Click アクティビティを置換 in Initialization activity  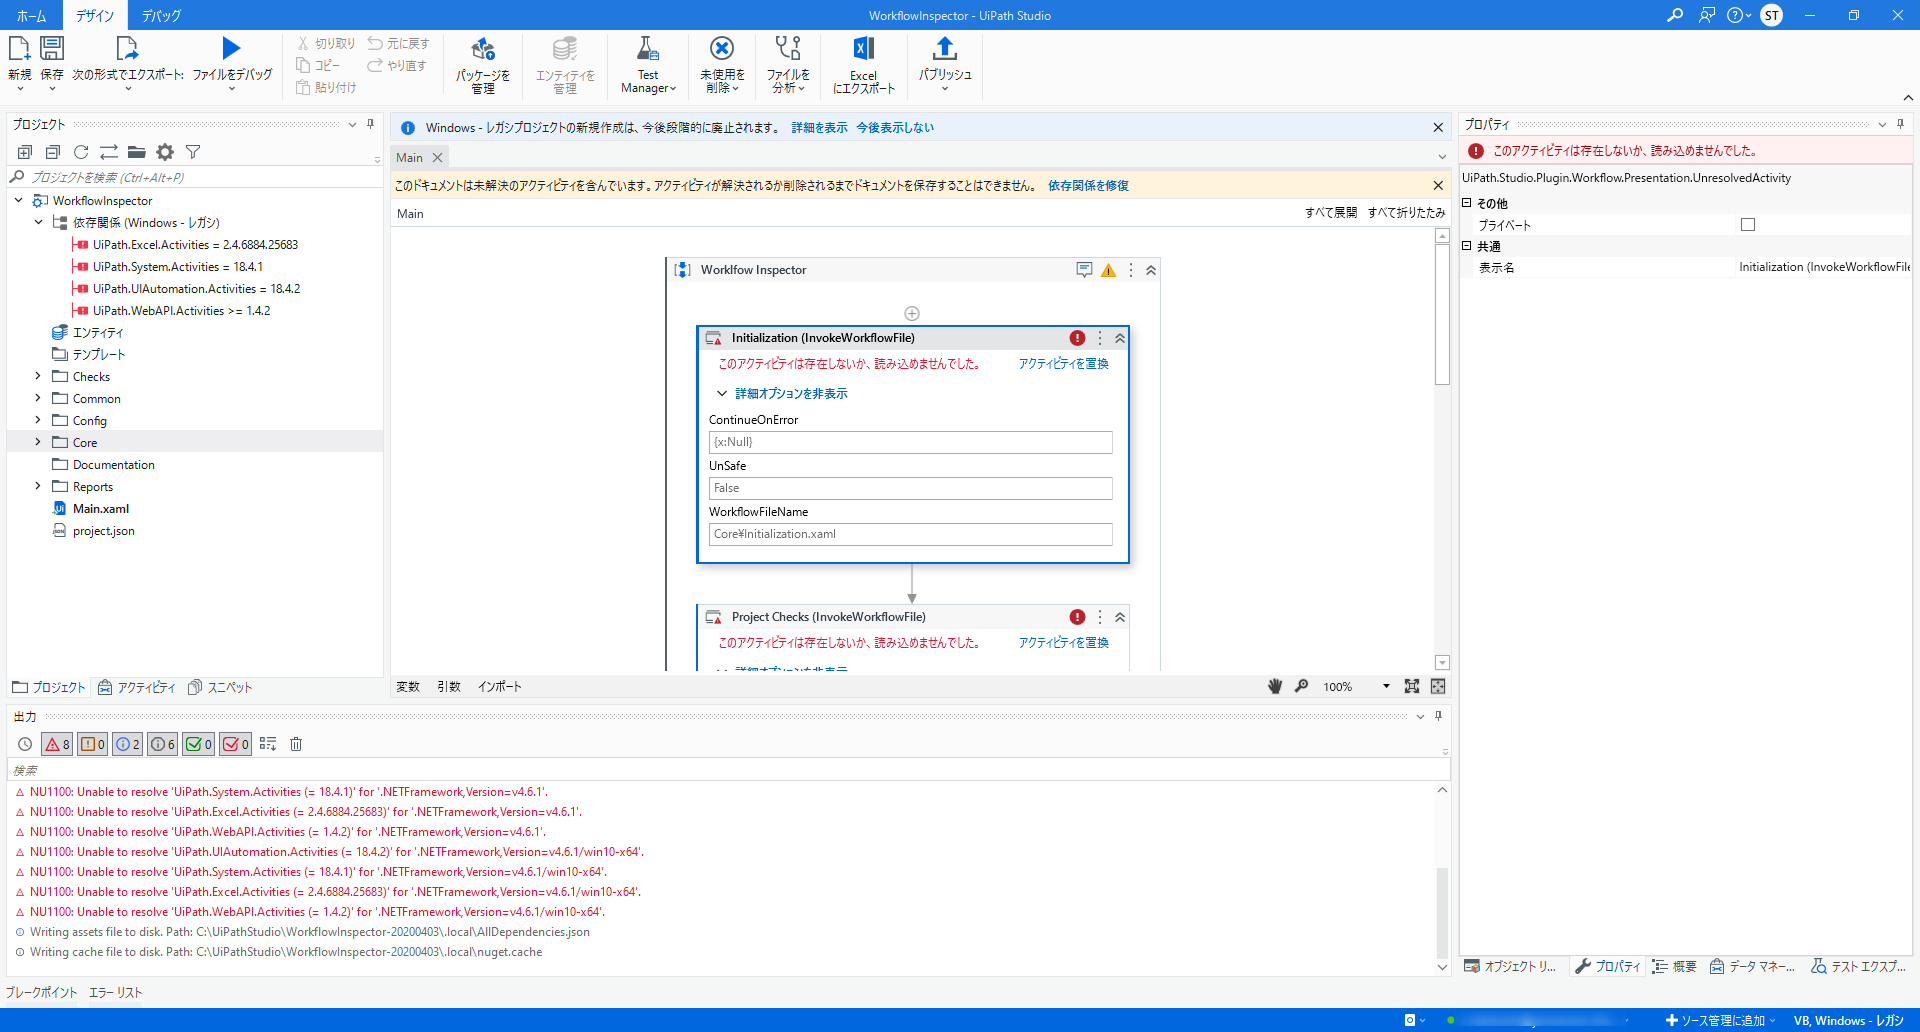point(1063,364)
